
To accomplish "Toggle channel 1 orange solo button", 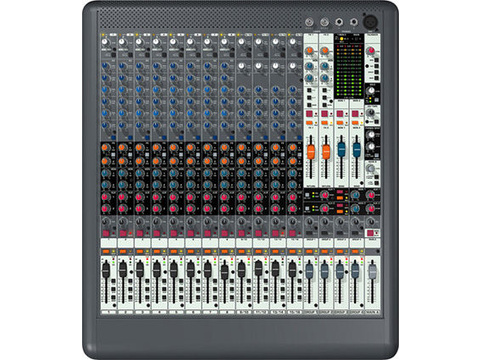I will 106,251.
